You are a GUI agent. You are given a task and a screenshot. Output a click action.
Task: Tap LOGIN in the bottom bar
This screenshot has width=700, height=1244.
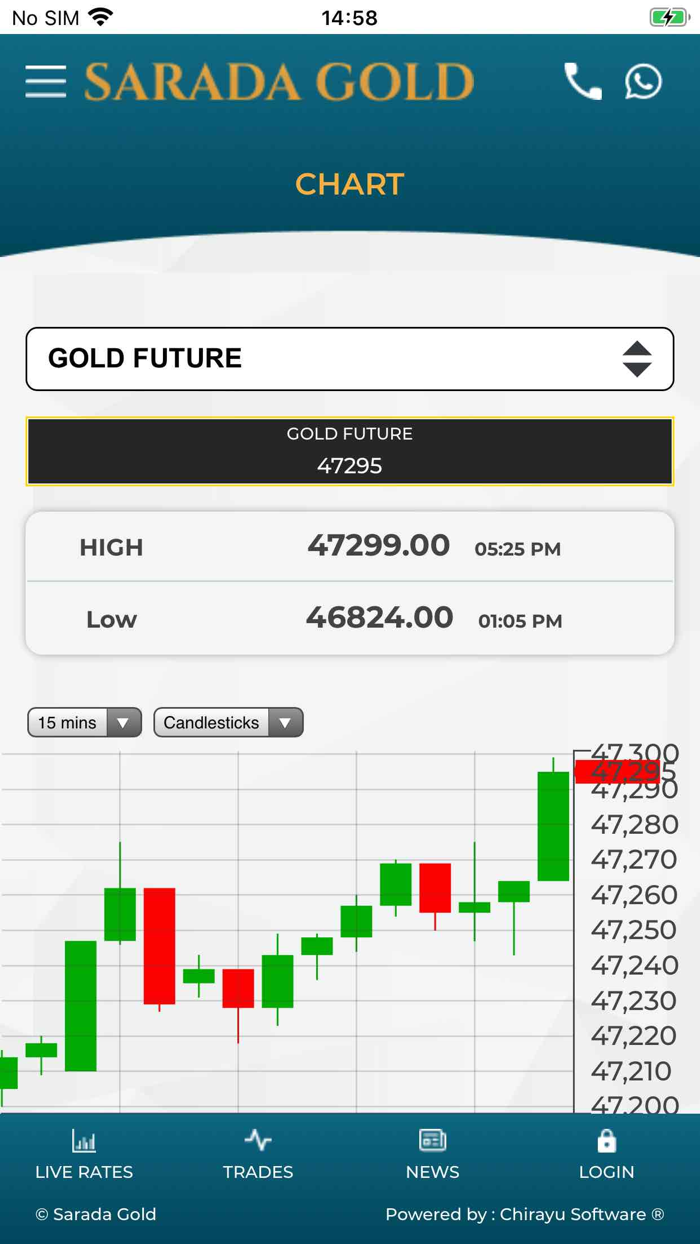[606, 1155]
